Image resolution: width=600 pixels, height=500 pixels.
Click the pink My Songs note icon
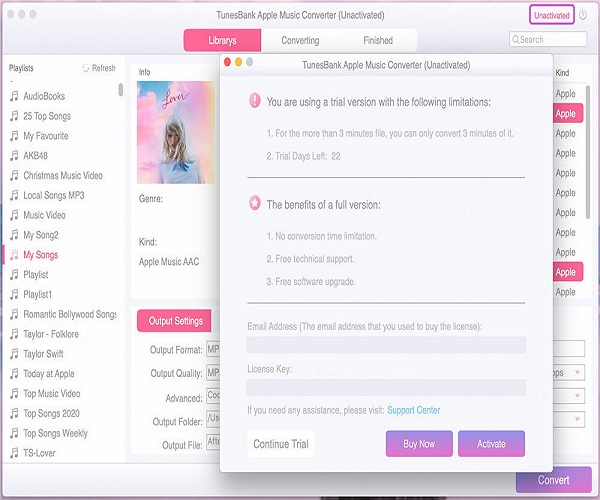[x=14, y=255]
